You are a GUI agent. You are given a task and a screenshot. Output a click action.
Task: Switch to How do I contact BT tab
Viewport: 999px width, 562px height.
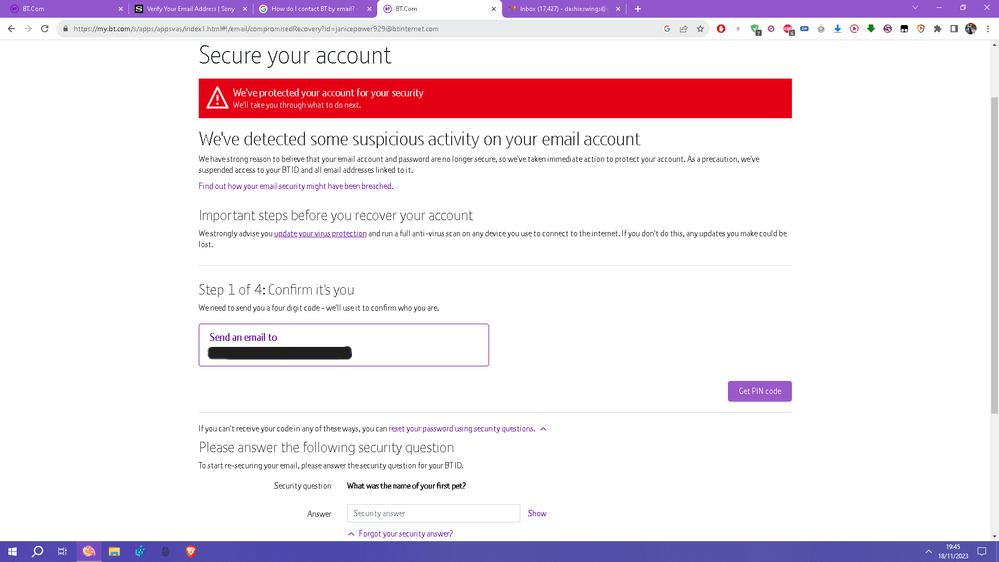(x=314, y=9)
